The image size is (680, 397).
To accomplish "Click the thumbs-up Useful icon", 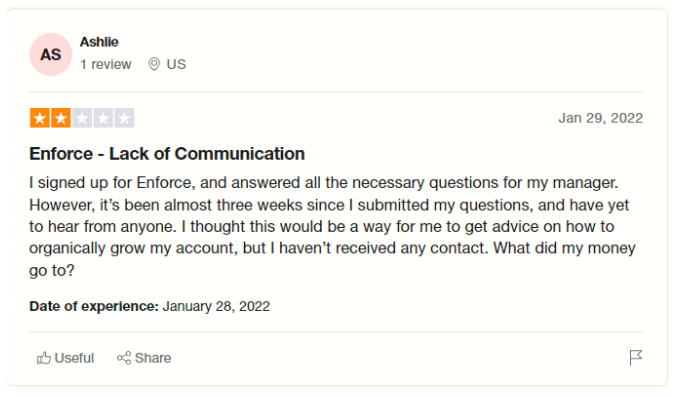I will click(x=44, y=358).
